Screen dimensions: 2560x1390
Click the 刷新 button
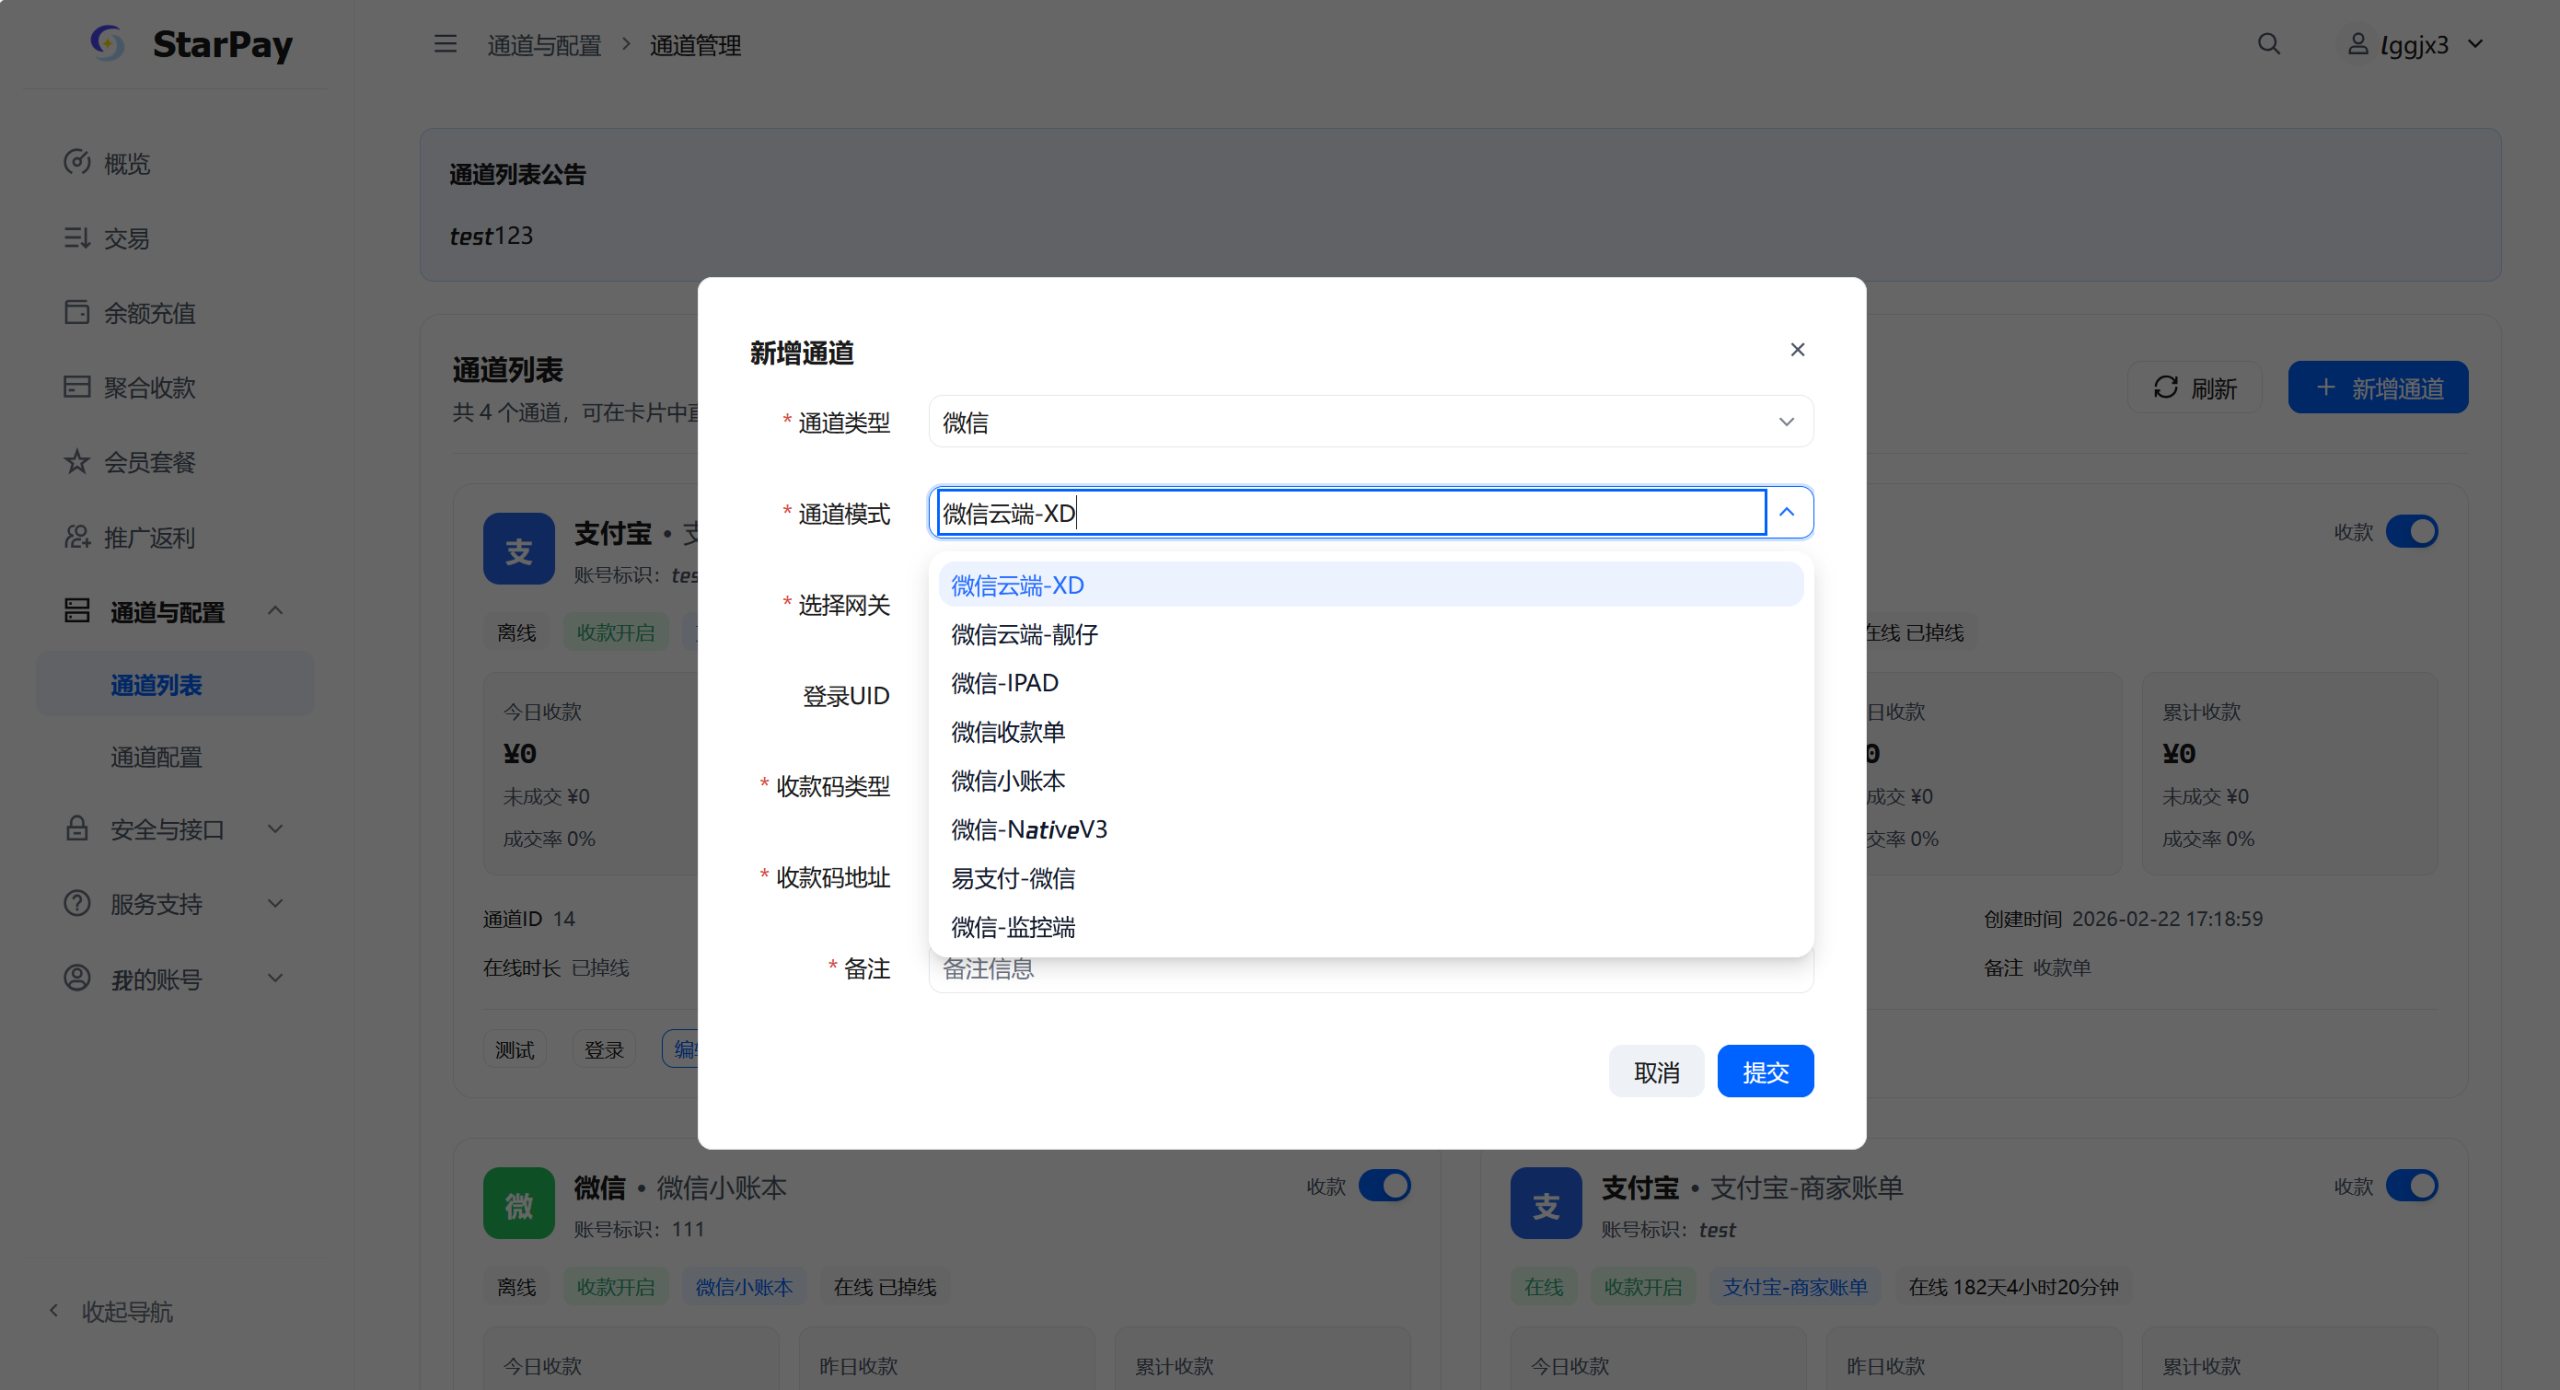2195,388
